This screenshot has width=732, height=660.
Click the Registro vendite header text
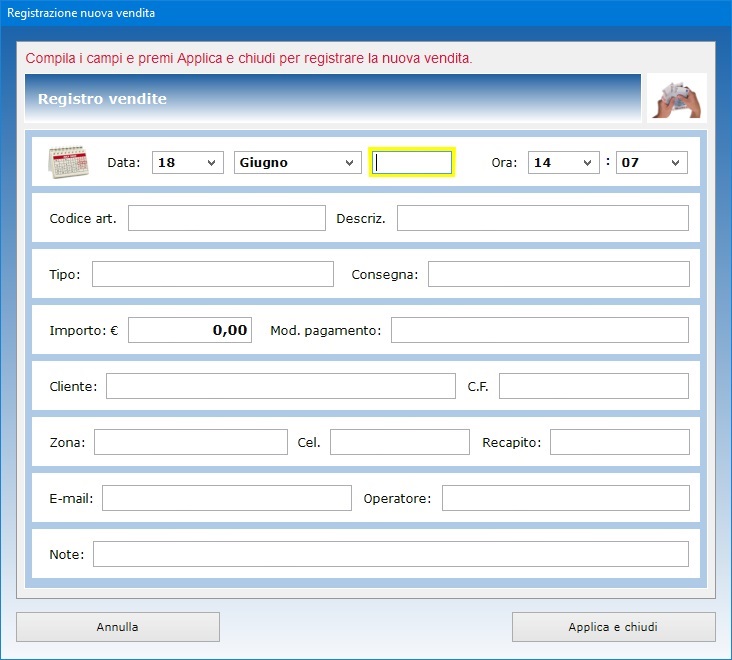(x=102, y=99)
